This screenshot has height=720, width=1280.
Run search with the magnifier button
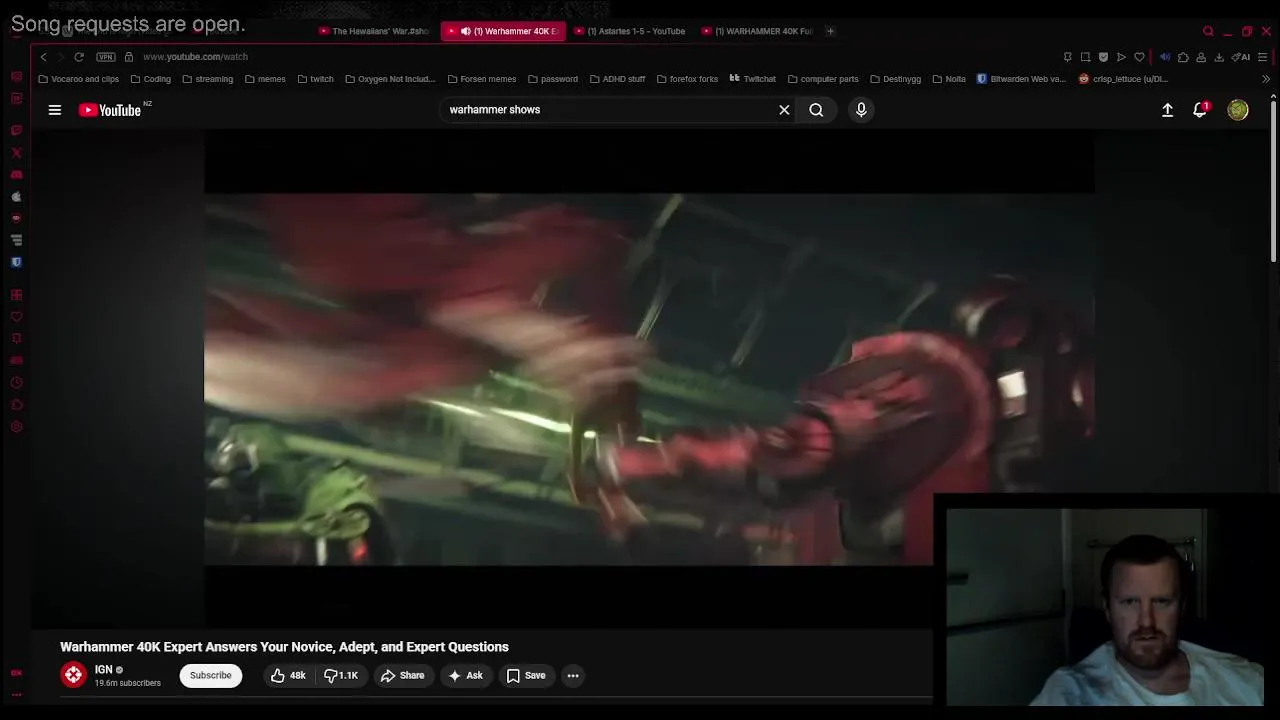tap(816, 110)
